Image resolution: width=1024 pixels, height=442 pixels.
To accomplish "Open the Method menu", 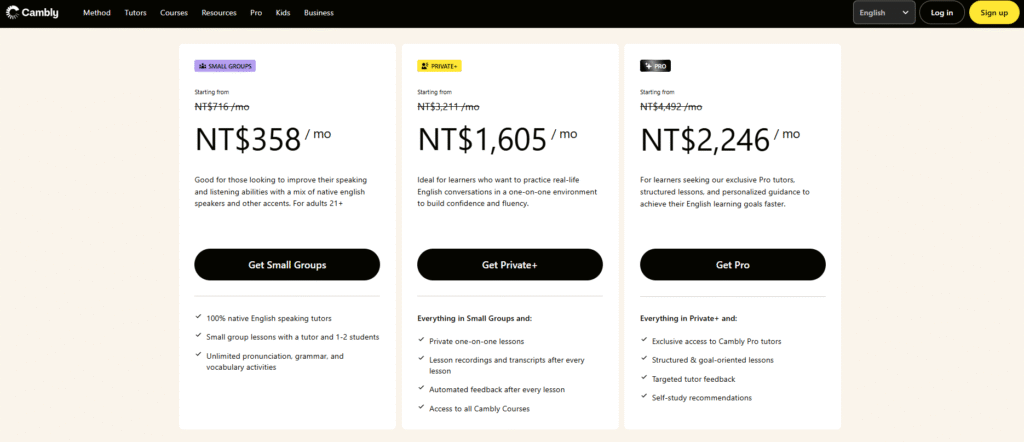I will point(97,13).
